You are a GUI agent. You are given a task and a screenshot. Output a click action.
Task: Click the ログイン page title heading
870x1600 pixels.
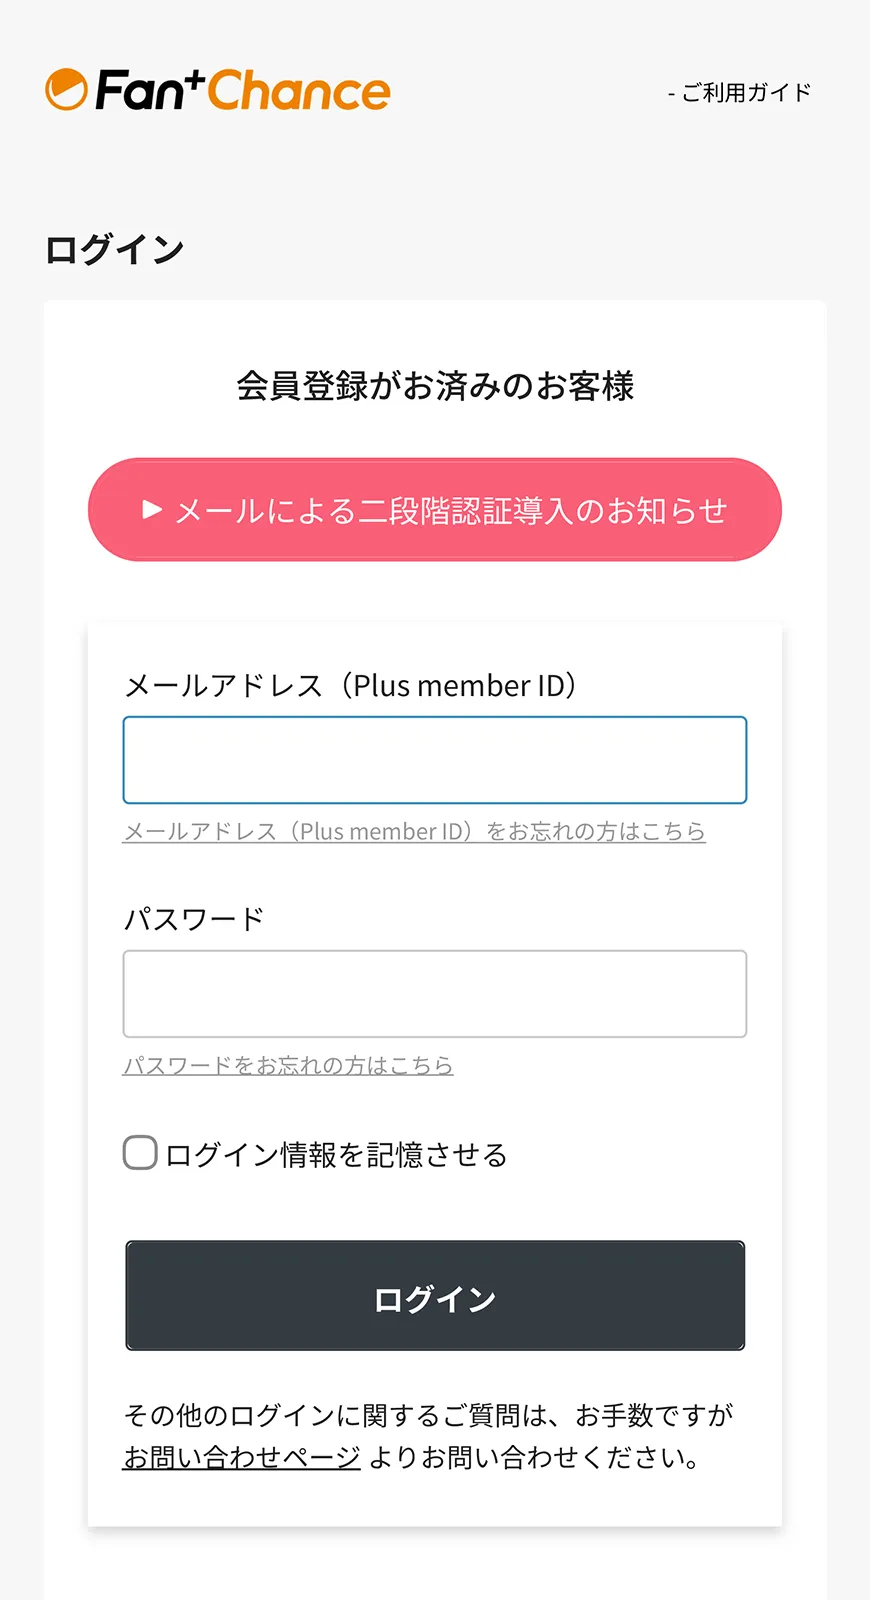click(114, 250)
